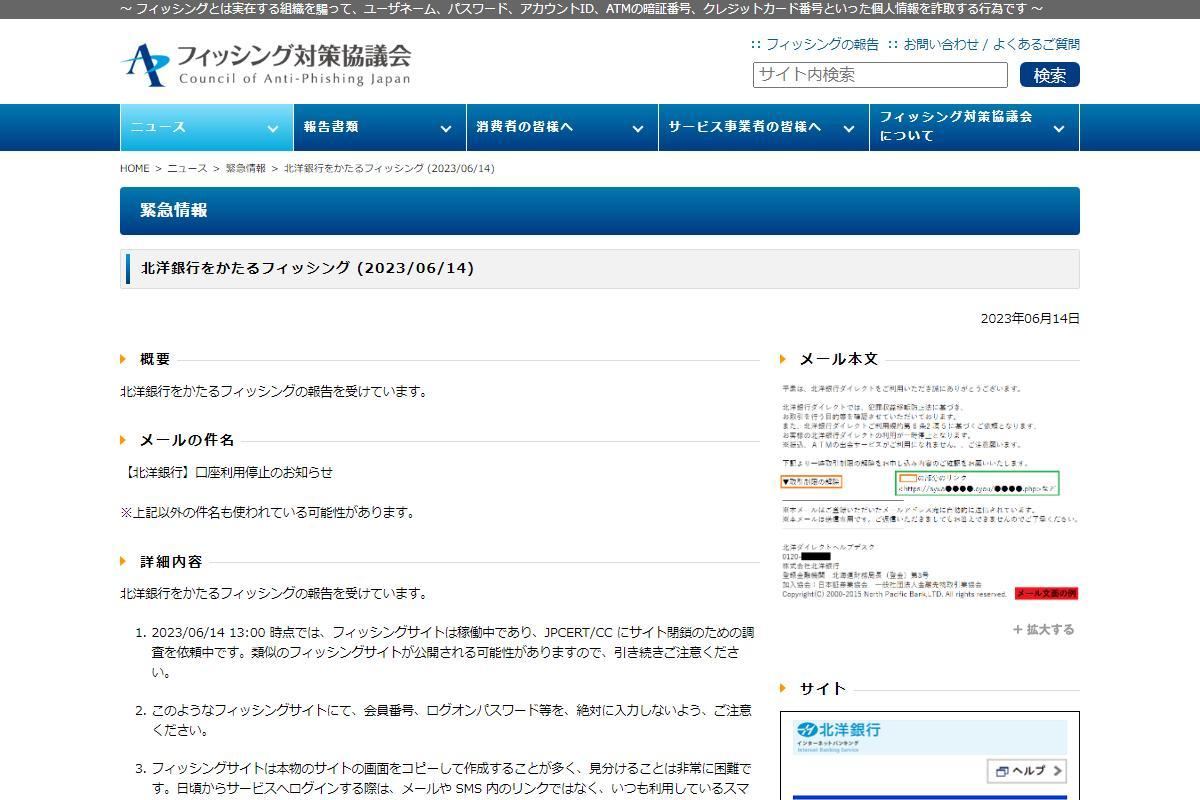Image resolution: width=1200 pixels, height=800 pixels.
Task: Click the orange arrow icon beside 概要
Action: coord(123,359)
